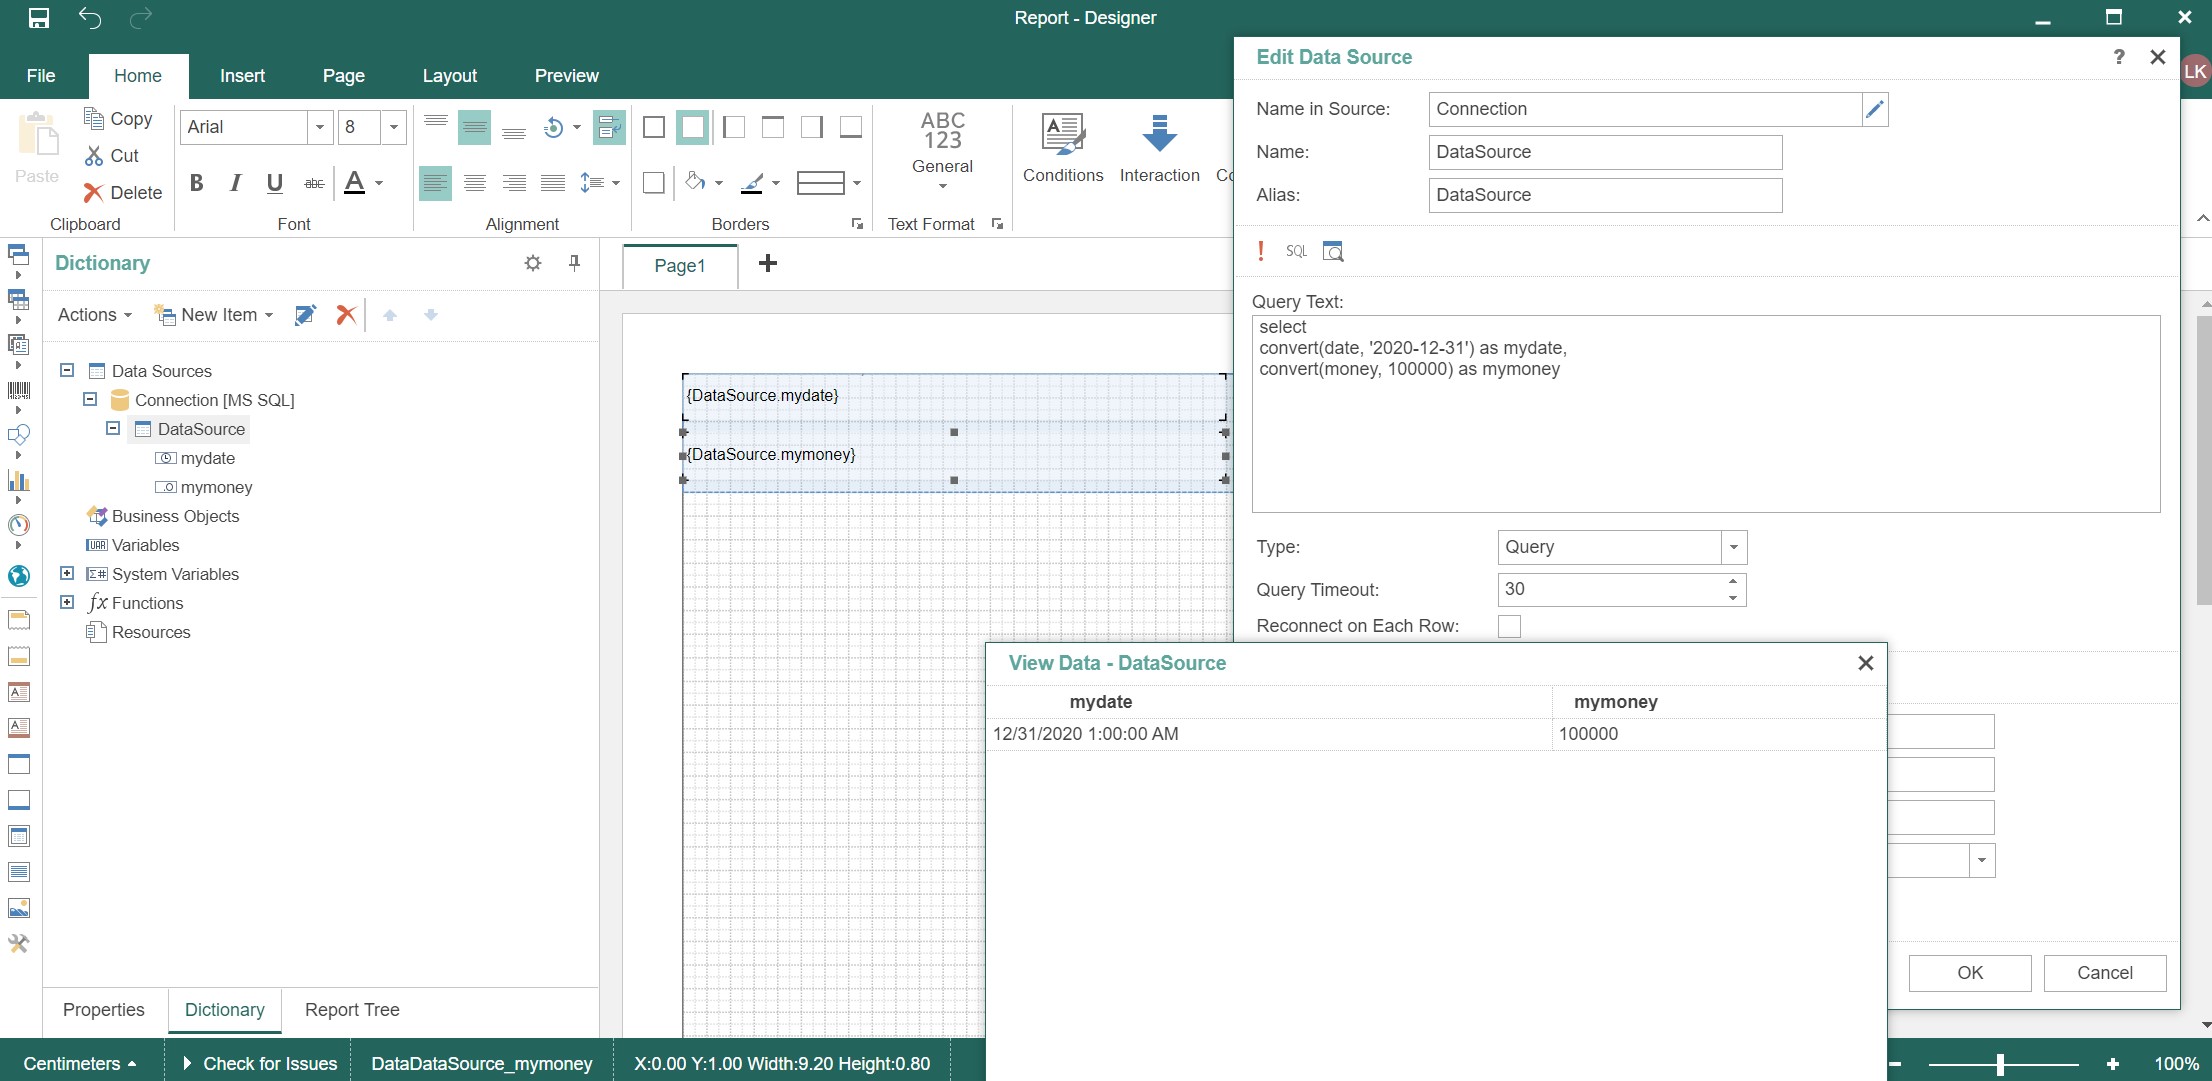The height and width of the screenshot is (1081, 2212).
Task: Switch to the Layout ribbon tab
Action: [450, 76]
